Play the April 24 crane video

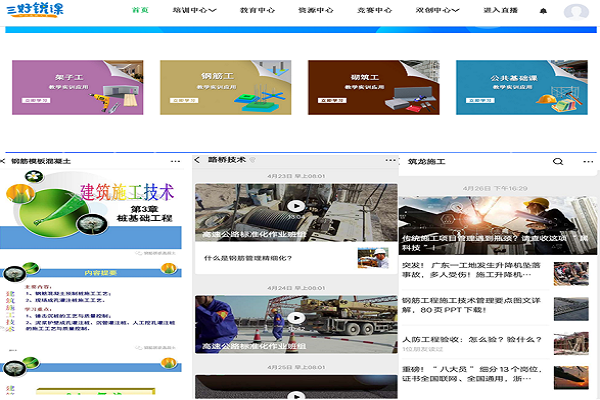(x=295, y=318)
